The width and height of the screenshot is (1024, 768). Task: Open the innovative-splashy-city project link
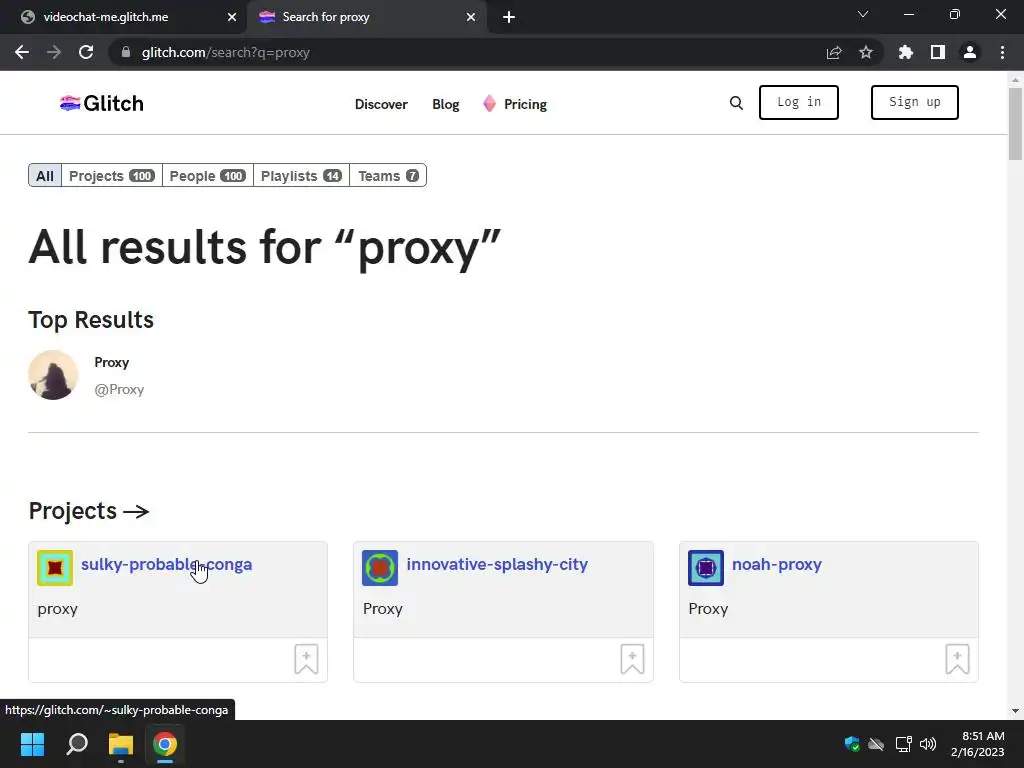pos(497,564)
